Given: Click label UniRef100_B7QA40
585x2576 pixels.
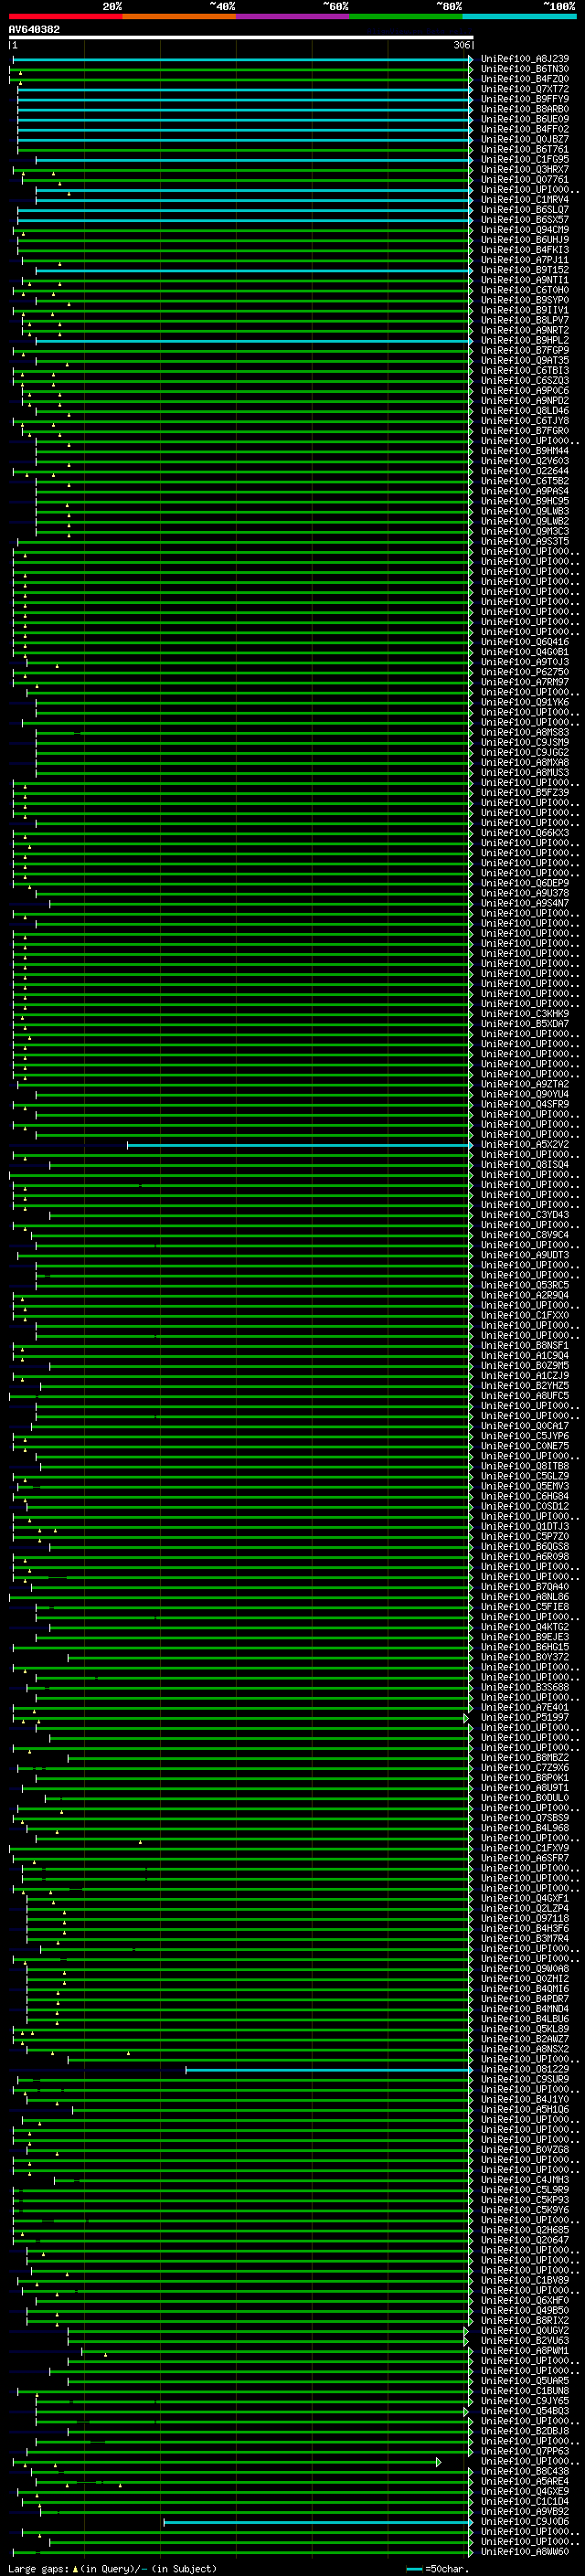Looking at the screenshot, I should click(525, 1587).
